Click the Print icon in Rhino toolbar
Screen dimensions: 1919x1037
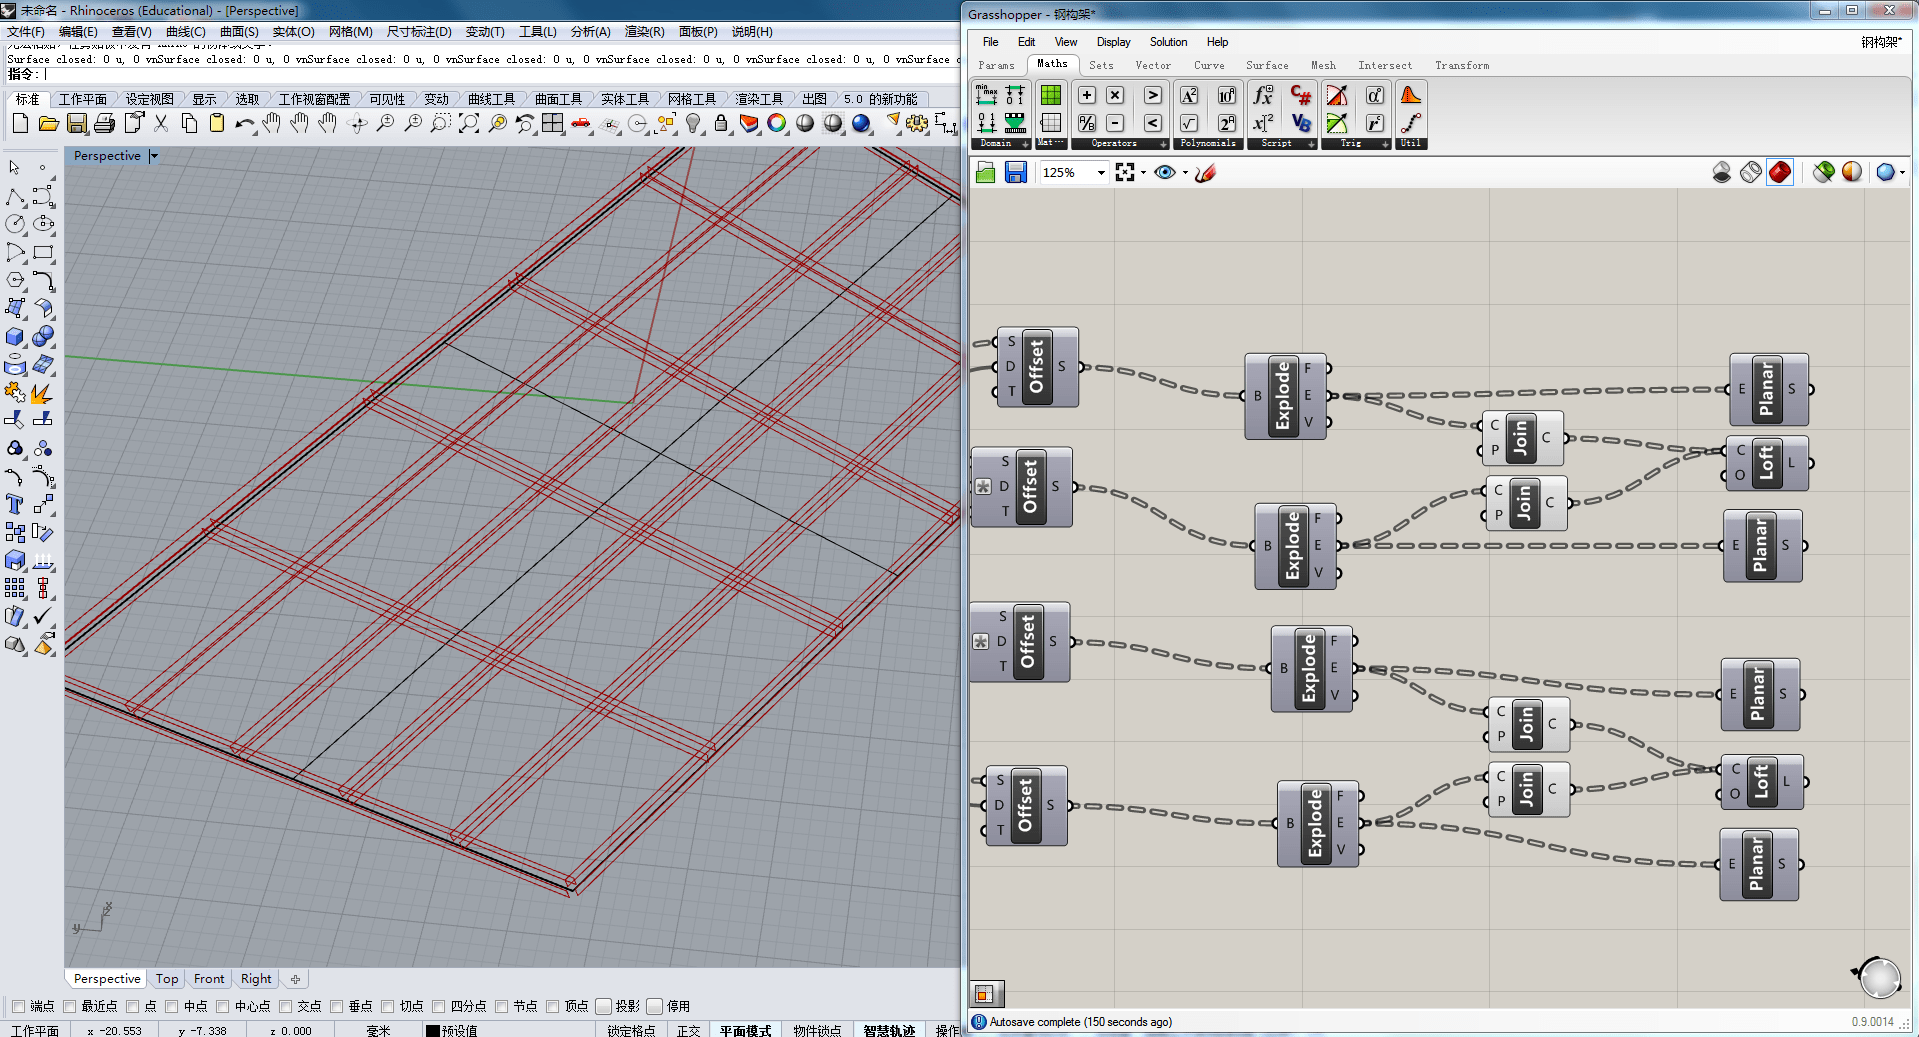[104, 123]
